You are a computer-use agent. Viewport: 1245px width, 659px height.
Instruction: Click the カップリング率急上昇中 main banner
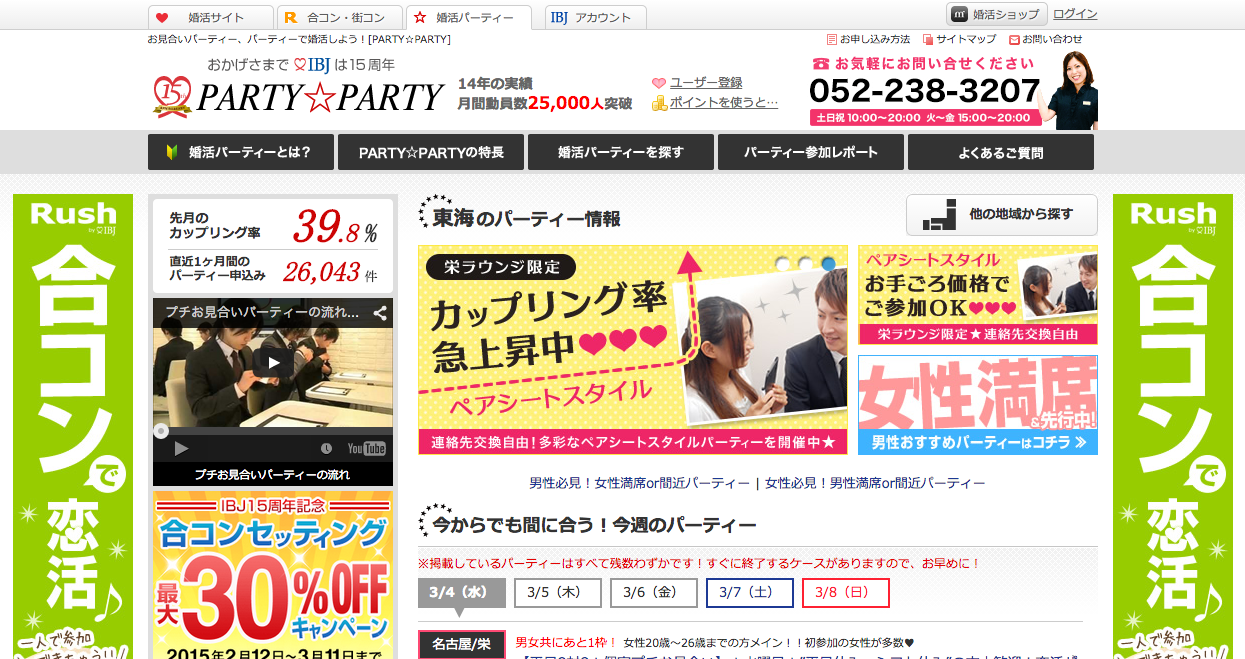(x=632, y=350)
